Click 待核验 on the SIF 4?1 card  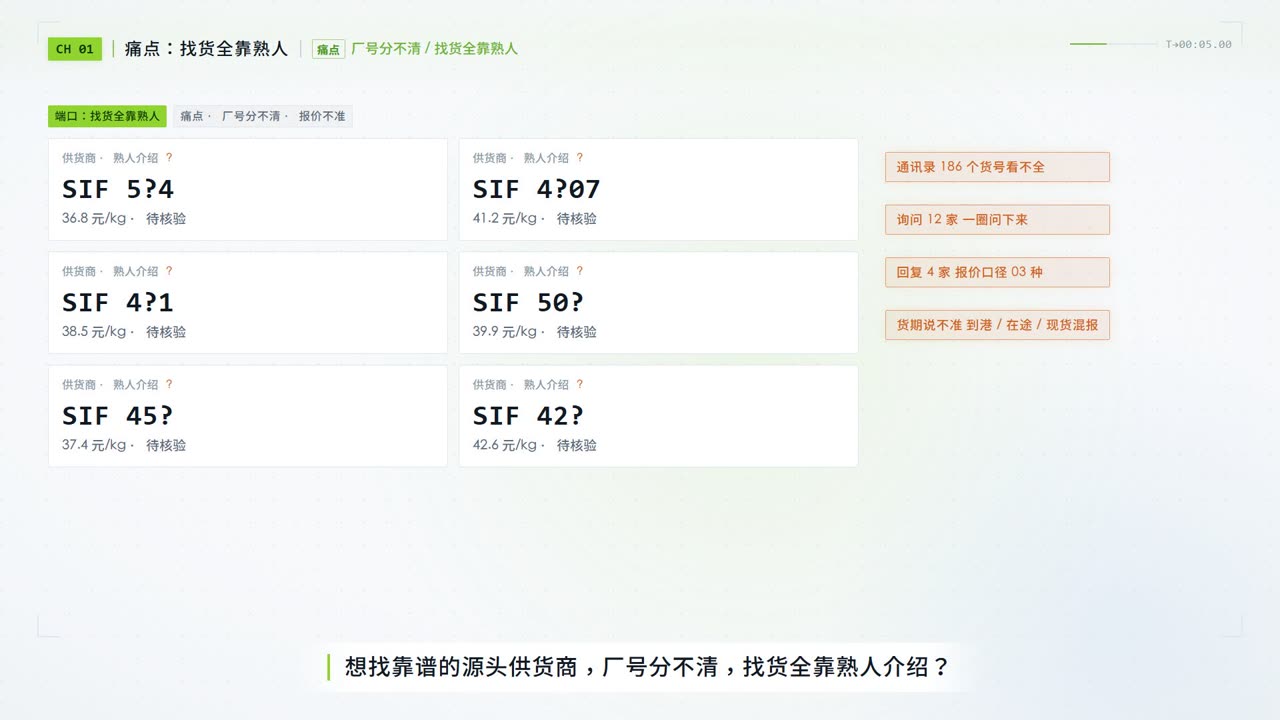click(166, 332)
